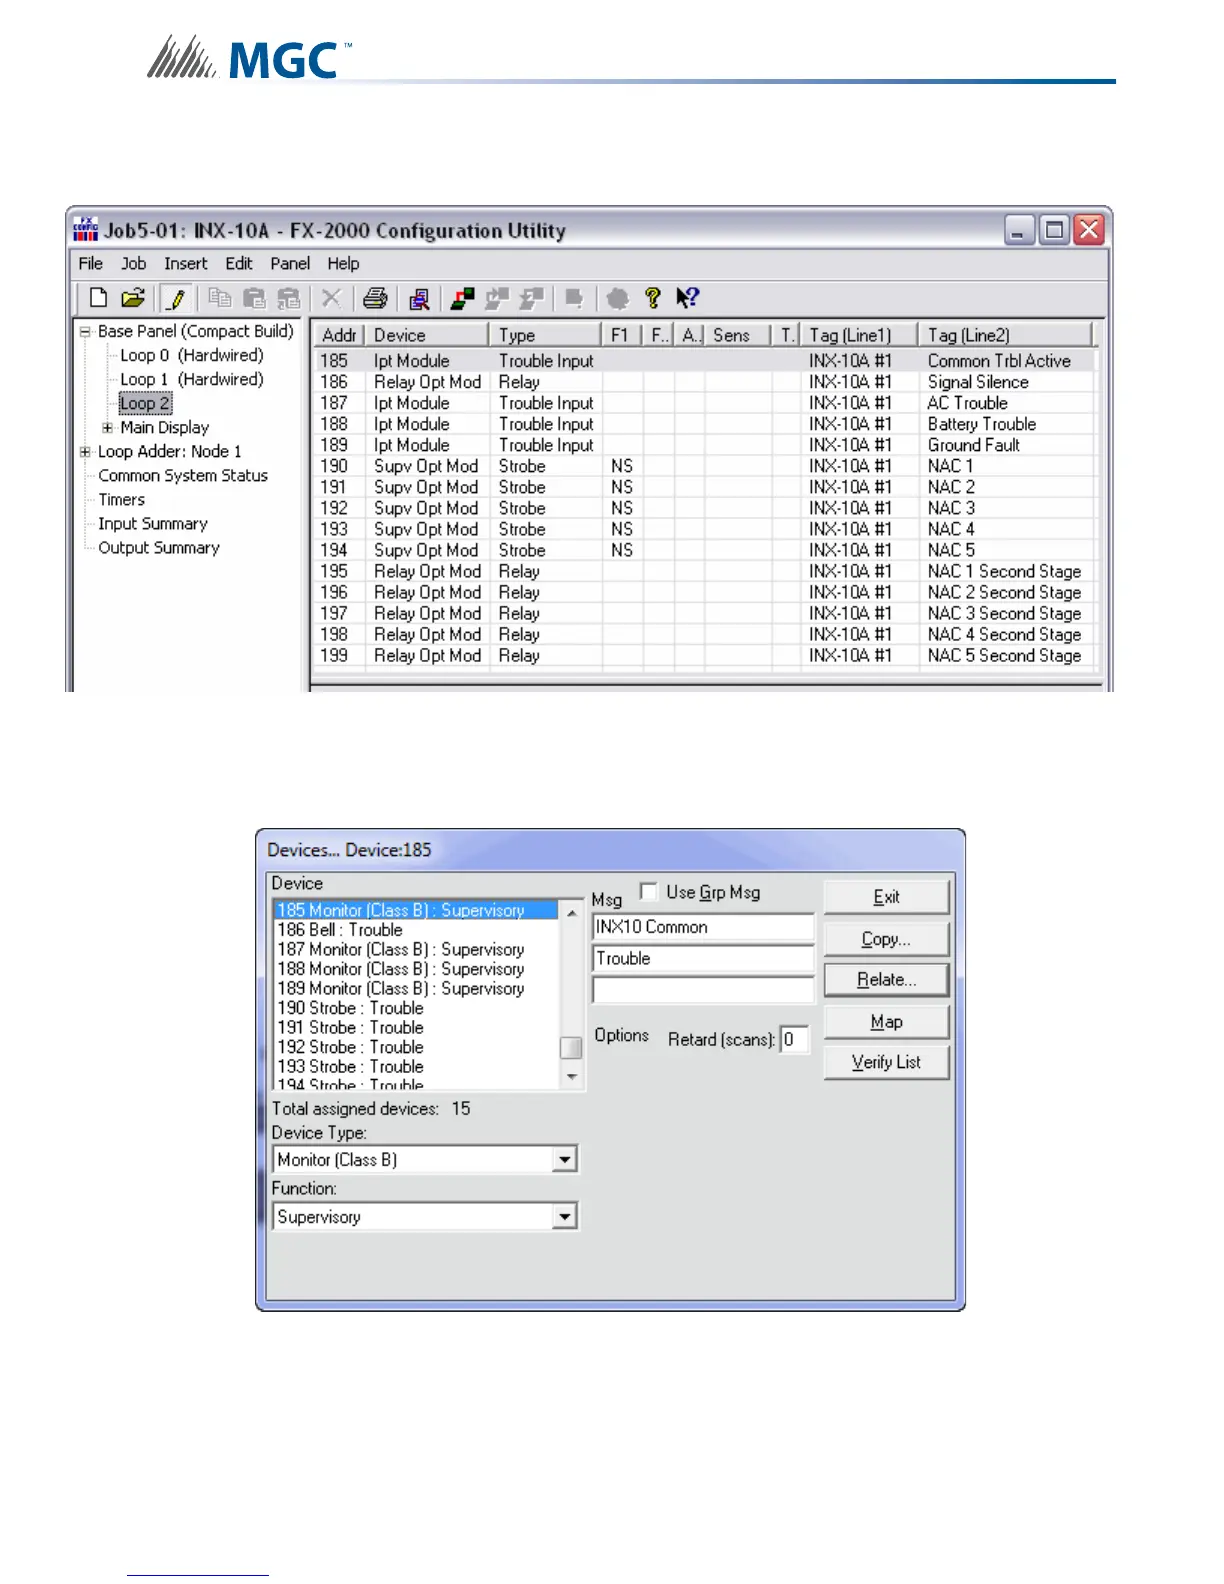Click the Verify List button

pyautogui.click(x=886, y=1062)
